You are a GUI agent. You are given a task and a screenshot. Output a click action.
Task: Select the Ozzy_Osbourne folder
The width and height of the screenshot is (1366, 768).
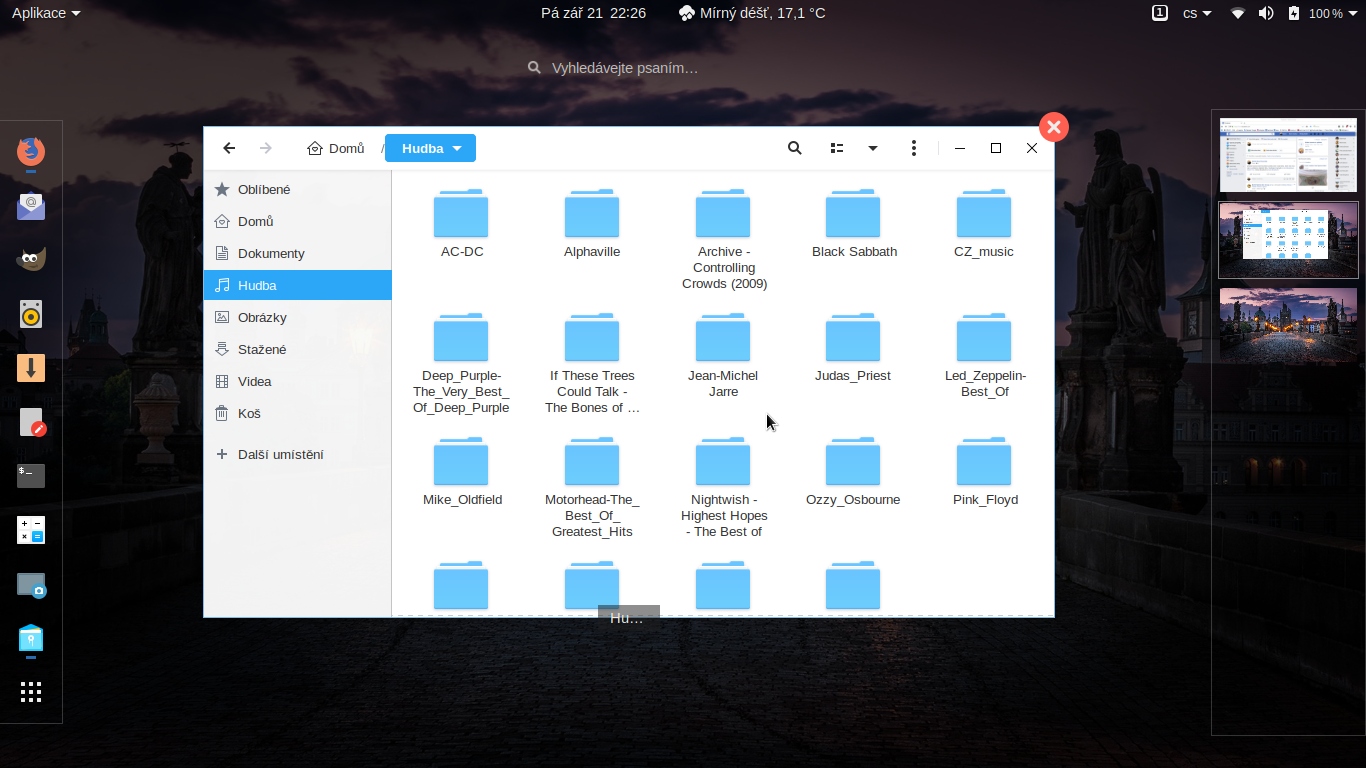[854, 472]
